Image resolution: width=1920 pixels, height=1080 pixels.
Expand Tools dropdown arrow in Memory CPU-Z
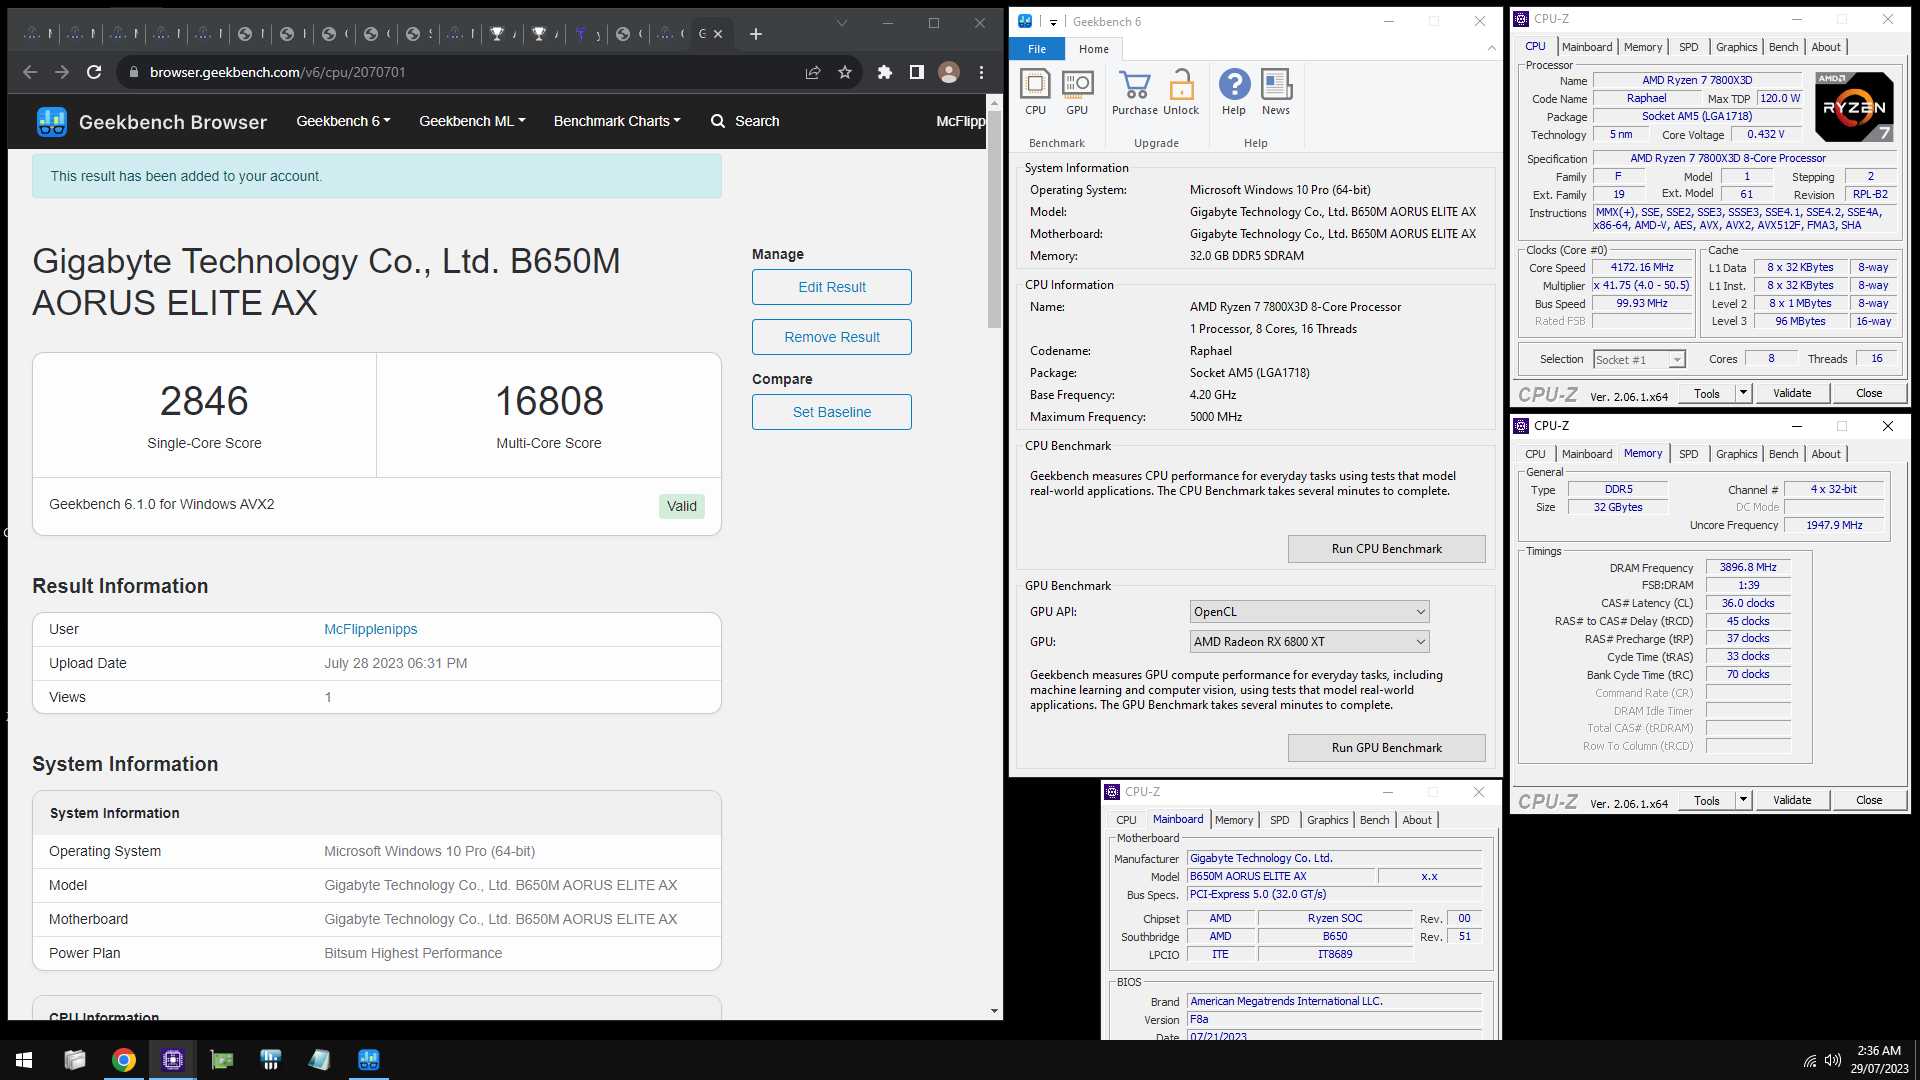point(1743,800)
